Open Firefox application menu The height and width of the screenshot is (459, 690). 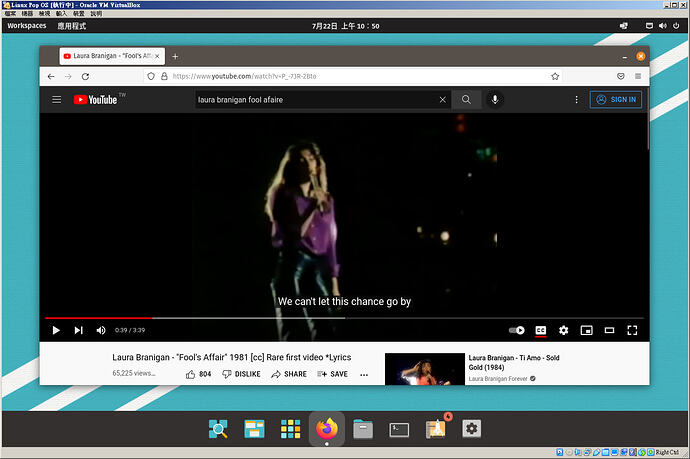click(x=638, y=76)
